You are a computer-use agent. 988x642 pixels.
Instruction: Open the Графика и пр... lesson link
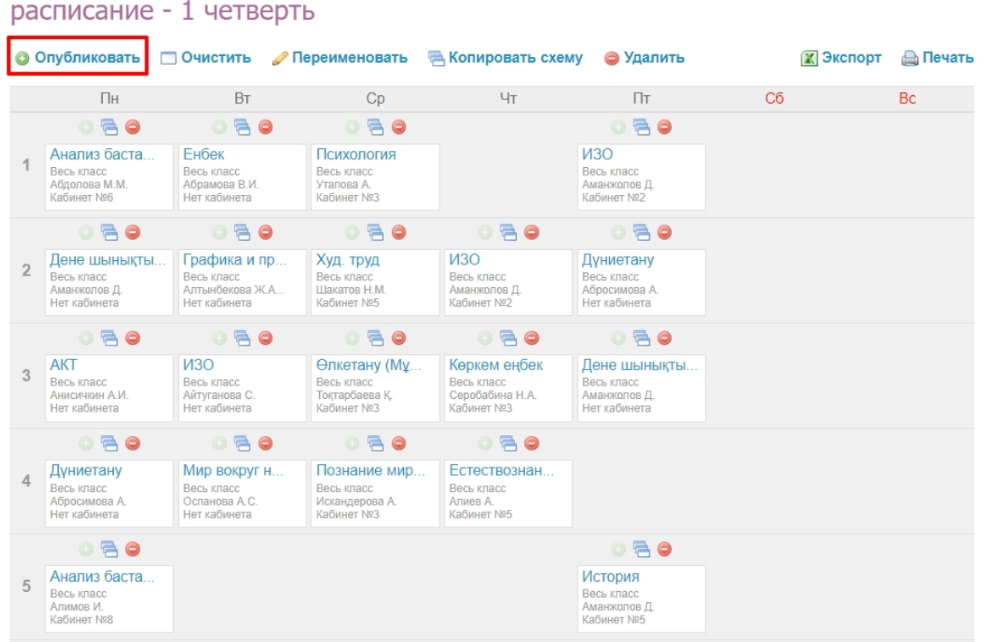(x=235, y=260)
